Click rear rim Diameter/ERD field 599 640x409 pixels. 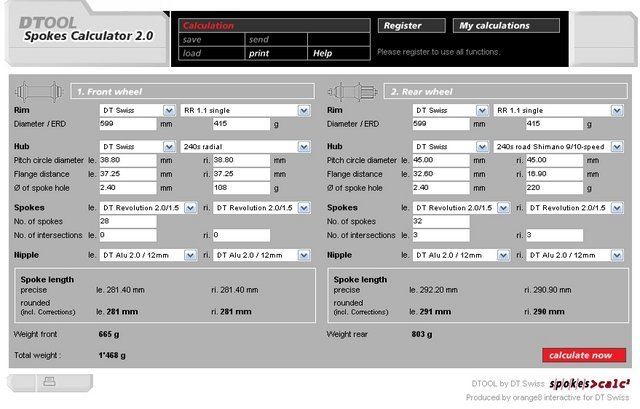(441, 124)
